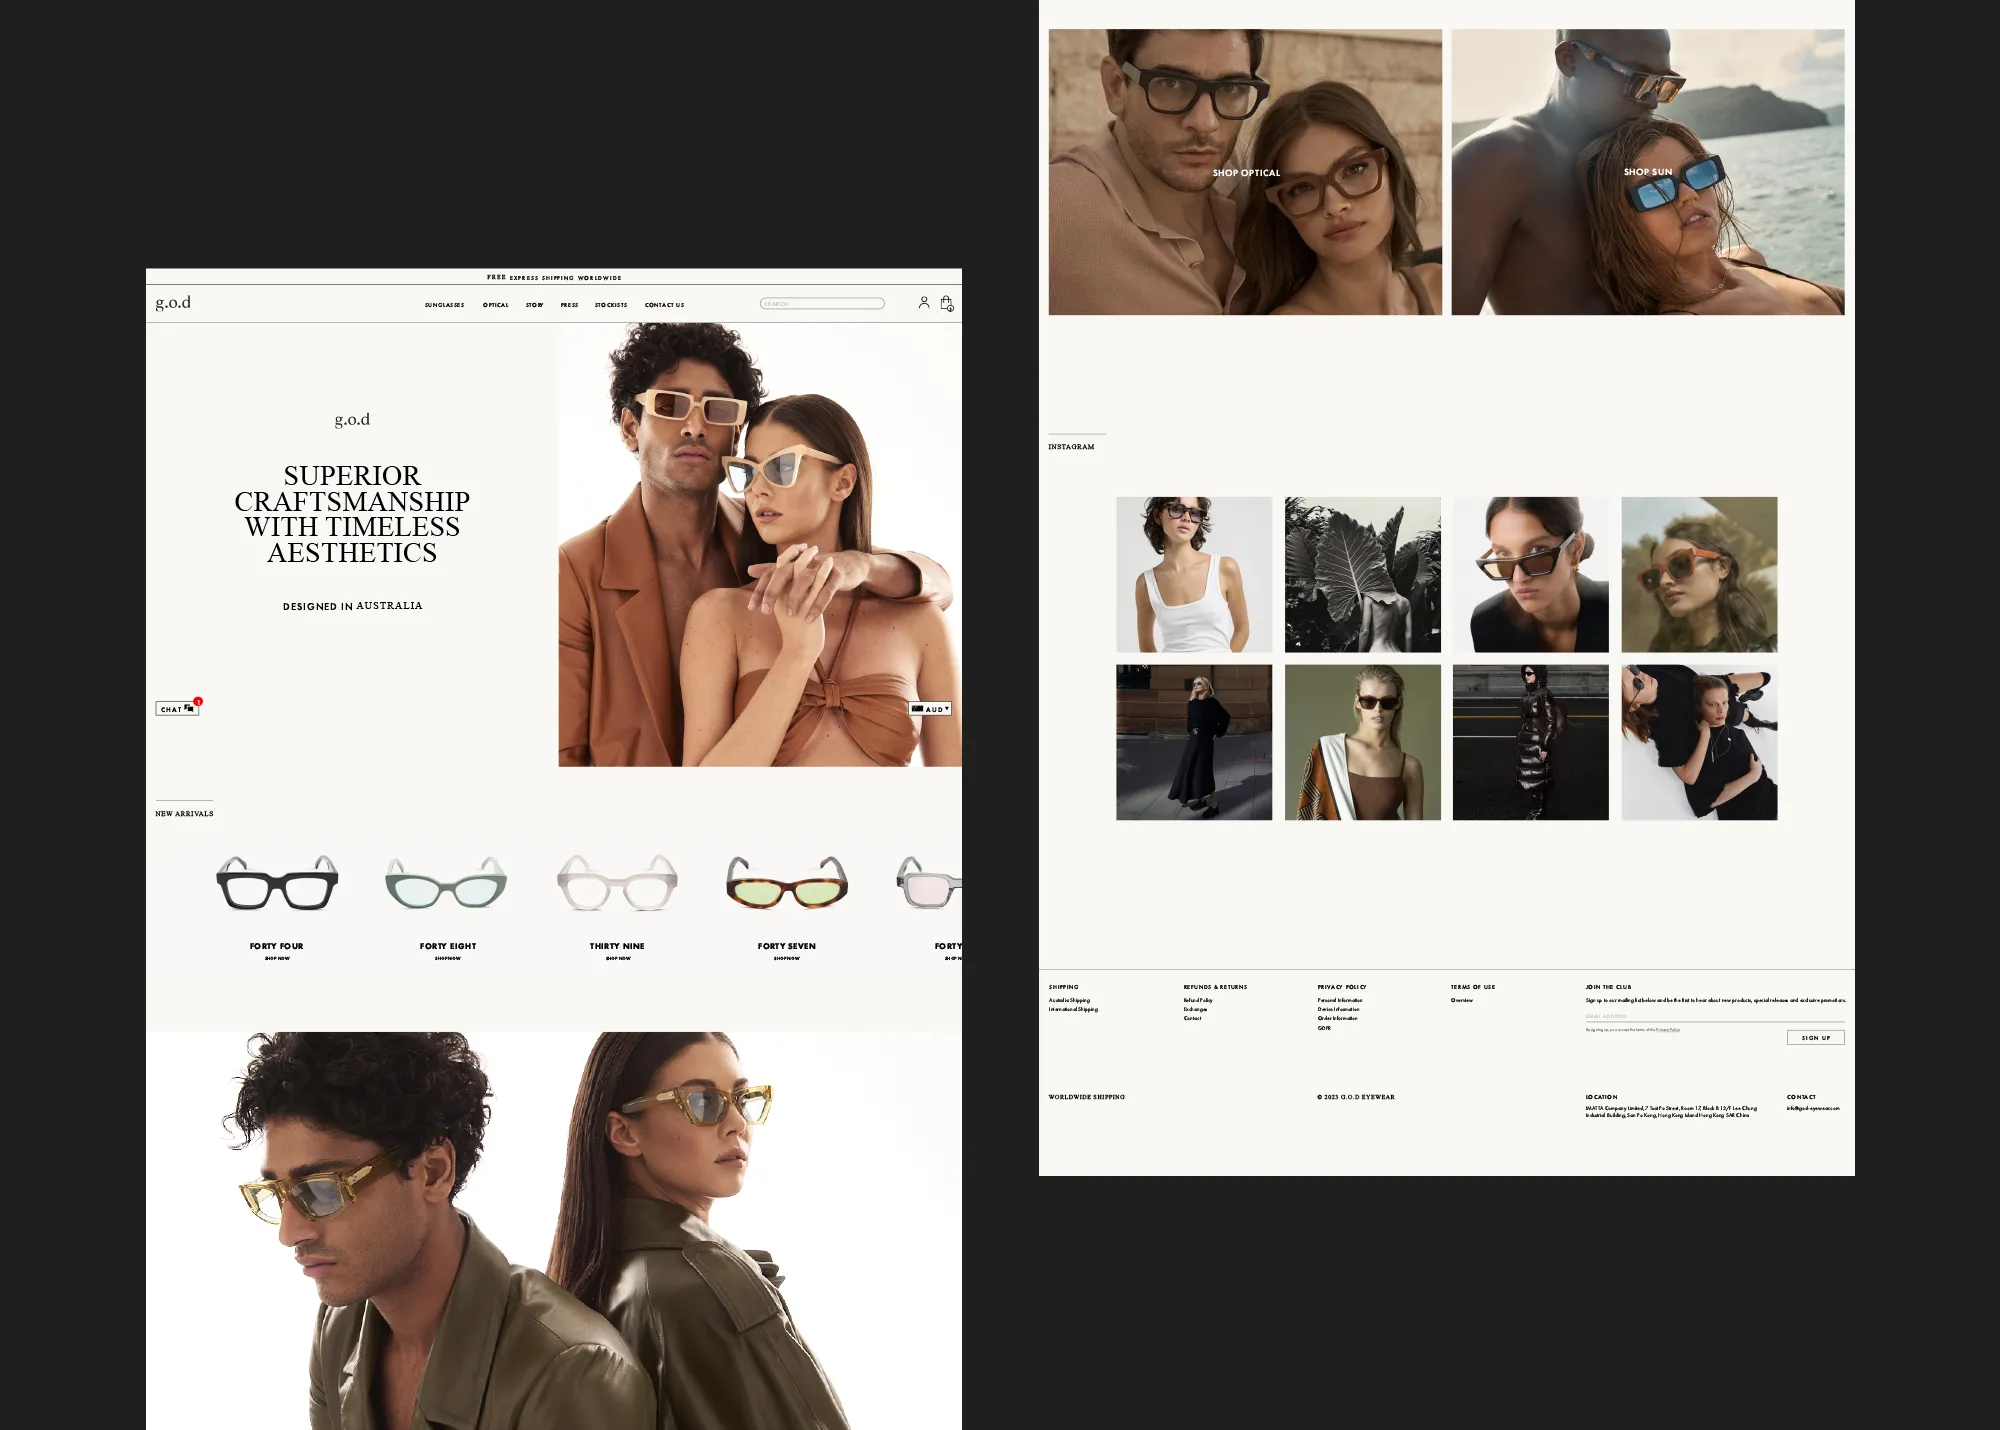
Task: Click the Privacy Policy footer column heading
Action: click(1342, 987)
